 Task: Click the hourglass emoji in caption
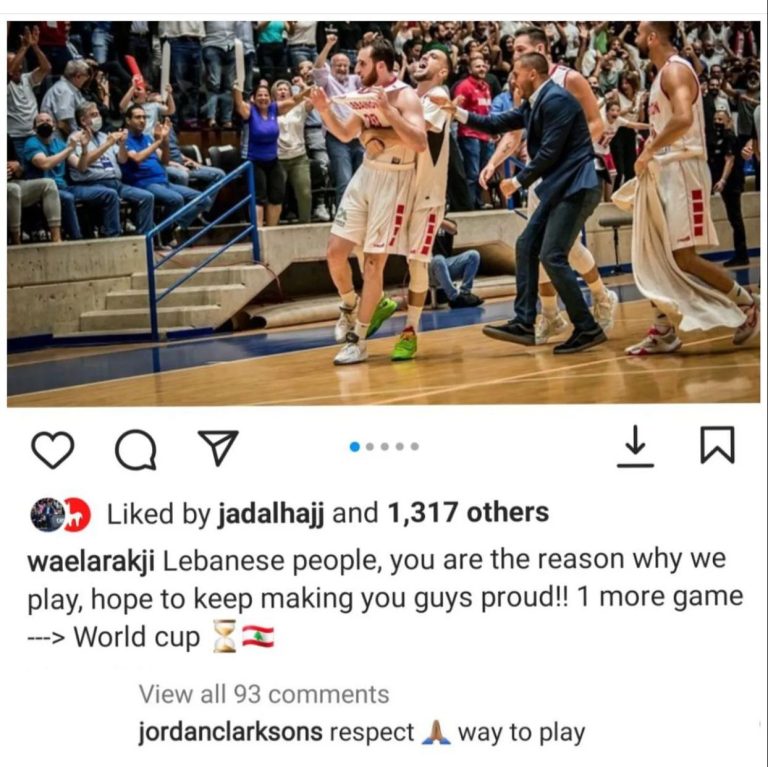[224, 636]
